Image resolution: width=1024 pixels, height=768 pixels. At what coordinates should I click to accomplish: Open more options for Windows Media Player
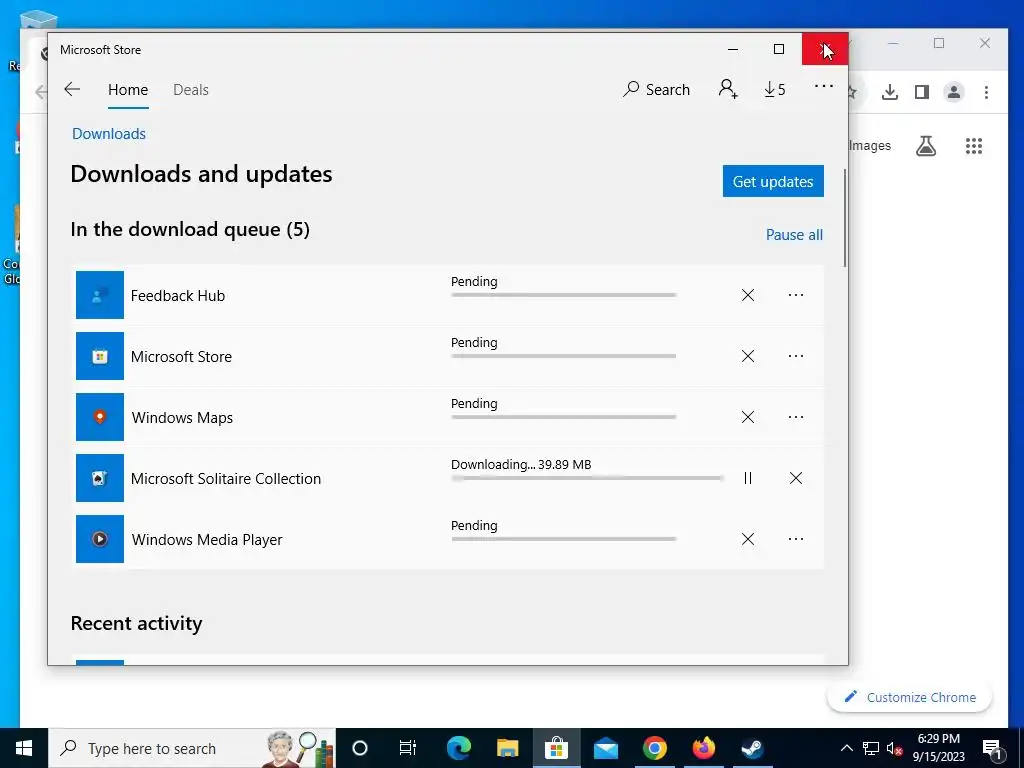(x=795, y=539)
